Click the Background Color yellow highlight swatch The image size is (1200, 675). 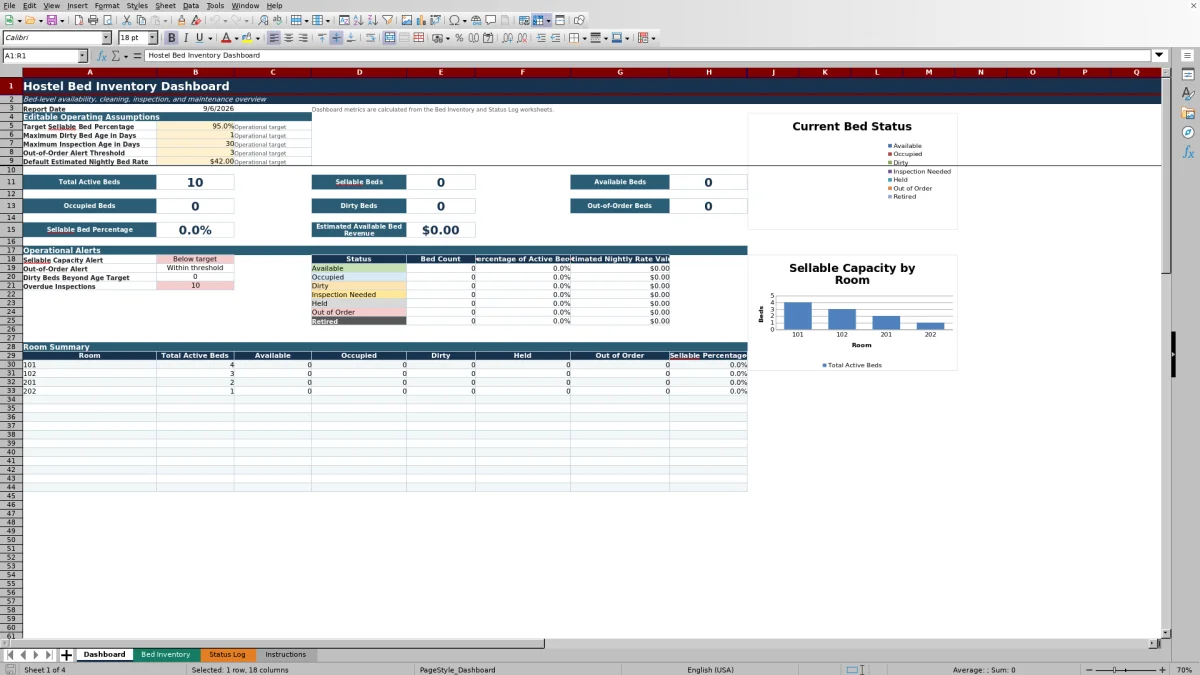click(x=246, y=38)
